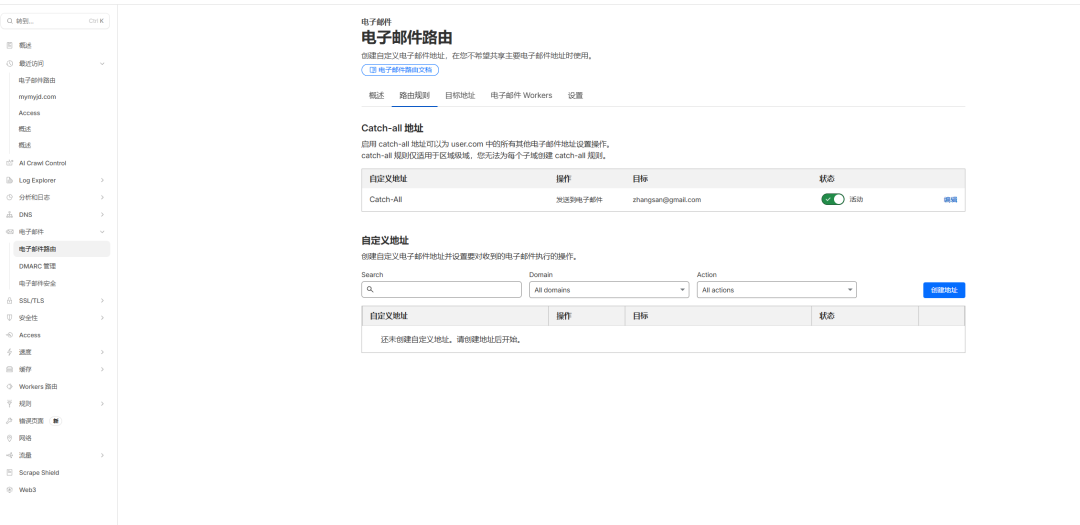Click the Web3 sidebar icon

(10, 490)
